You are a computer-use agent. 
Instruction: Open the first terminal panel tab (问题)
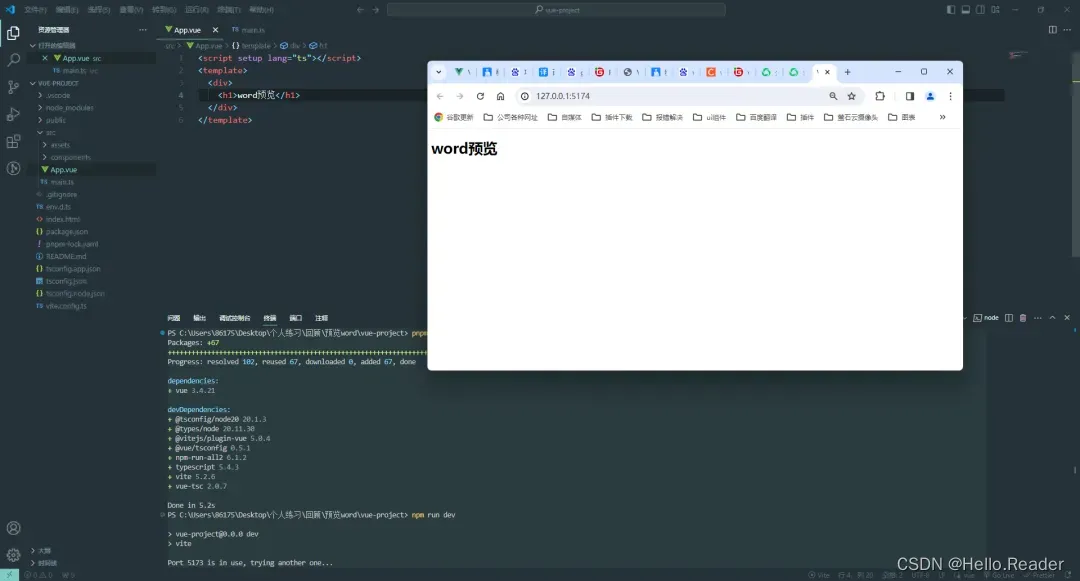(x=174, y=318)
